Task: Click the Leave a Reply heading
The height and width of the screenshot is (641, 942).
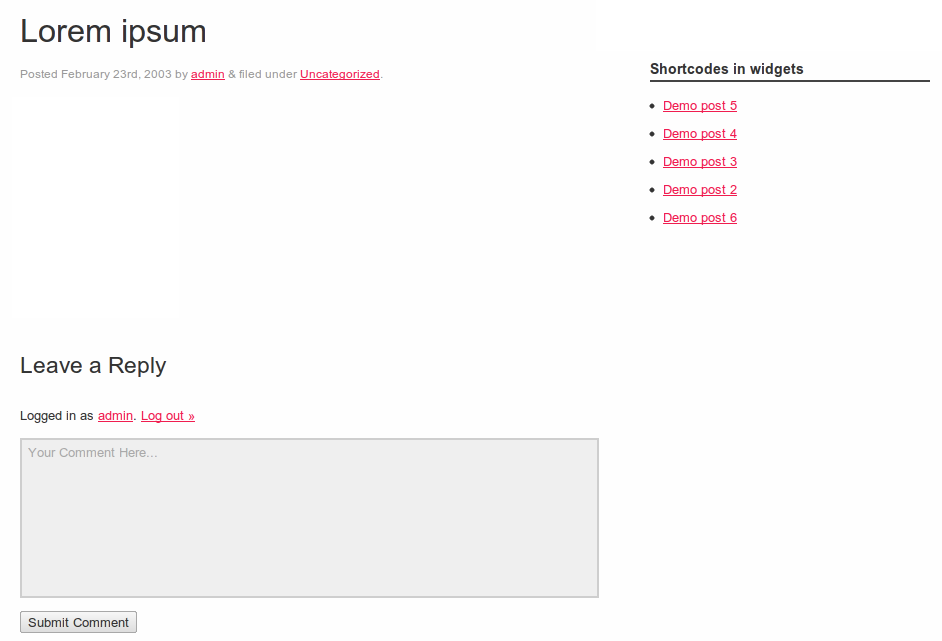Action: tap(93, 366)
